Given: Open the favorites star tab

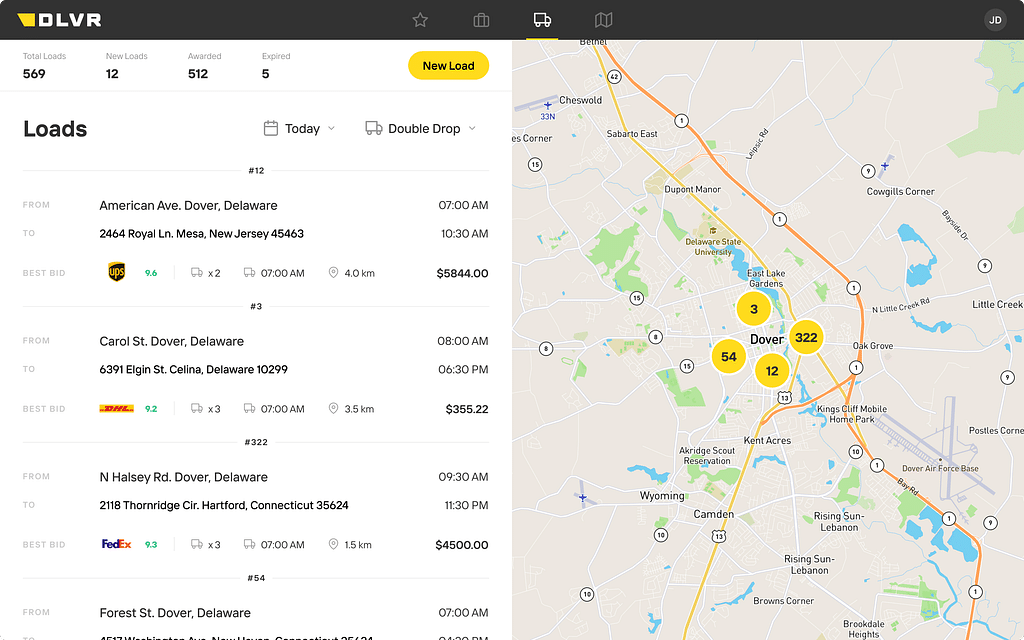Looking at the screenshot, I should (420, 20).
